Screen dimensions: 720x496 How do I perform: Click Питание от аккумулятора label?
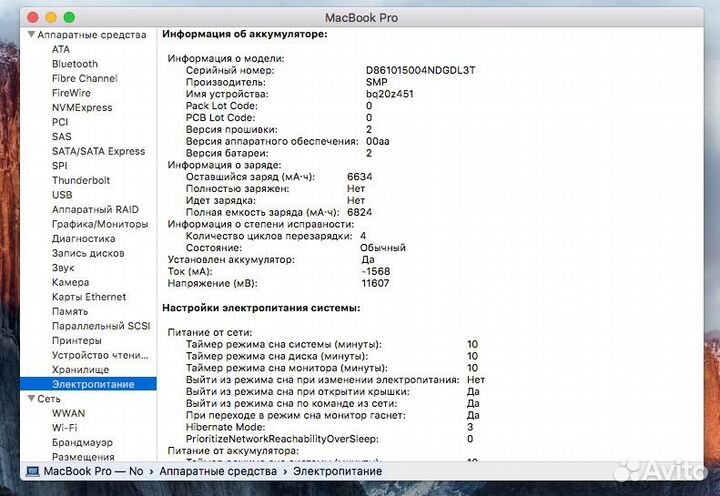tap(233, 451)
